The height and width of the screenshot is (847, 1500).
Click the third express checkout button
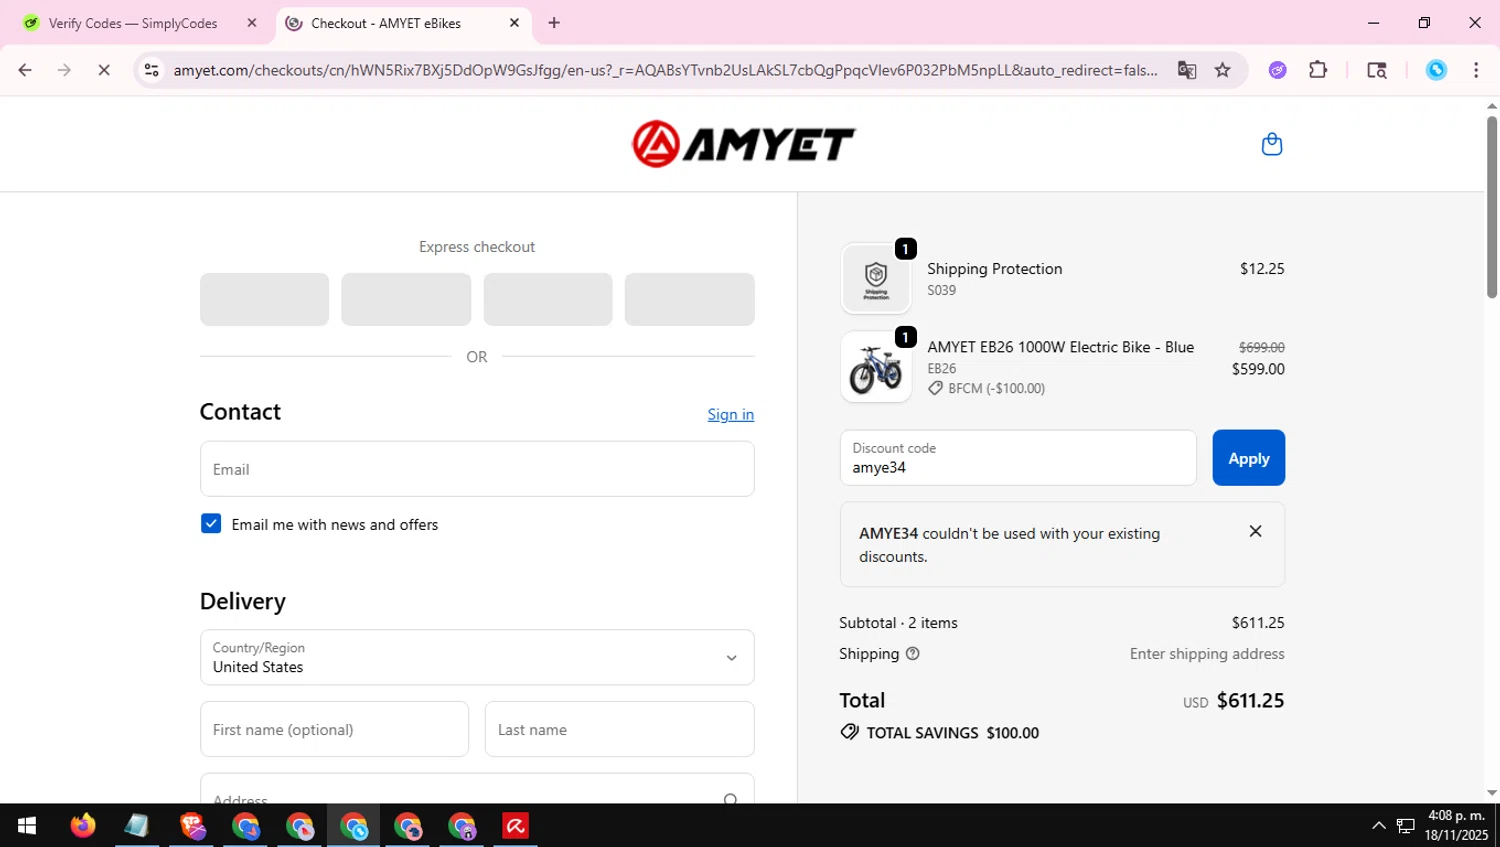tap(548, 299)
